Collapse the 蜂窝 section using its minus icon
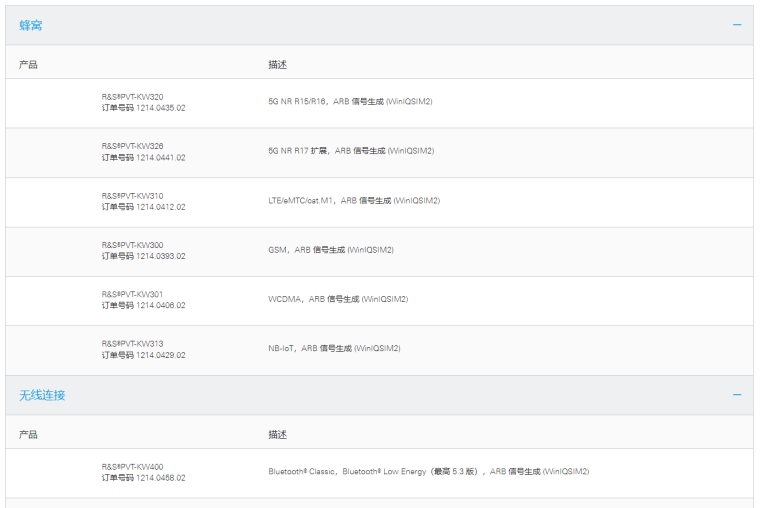The image size is (760, 508). [737, 25]
